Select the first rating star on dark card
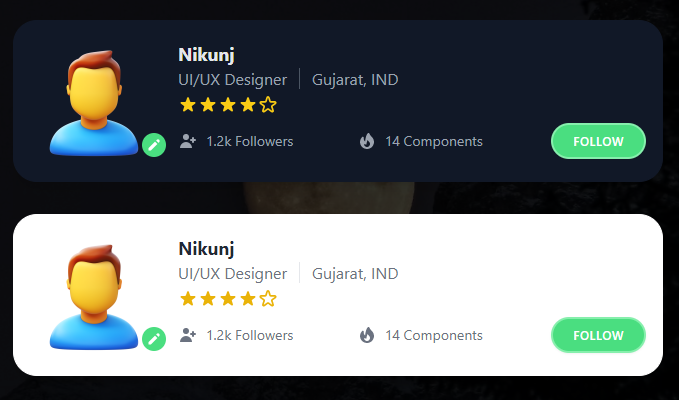 [x=188, y=105]
